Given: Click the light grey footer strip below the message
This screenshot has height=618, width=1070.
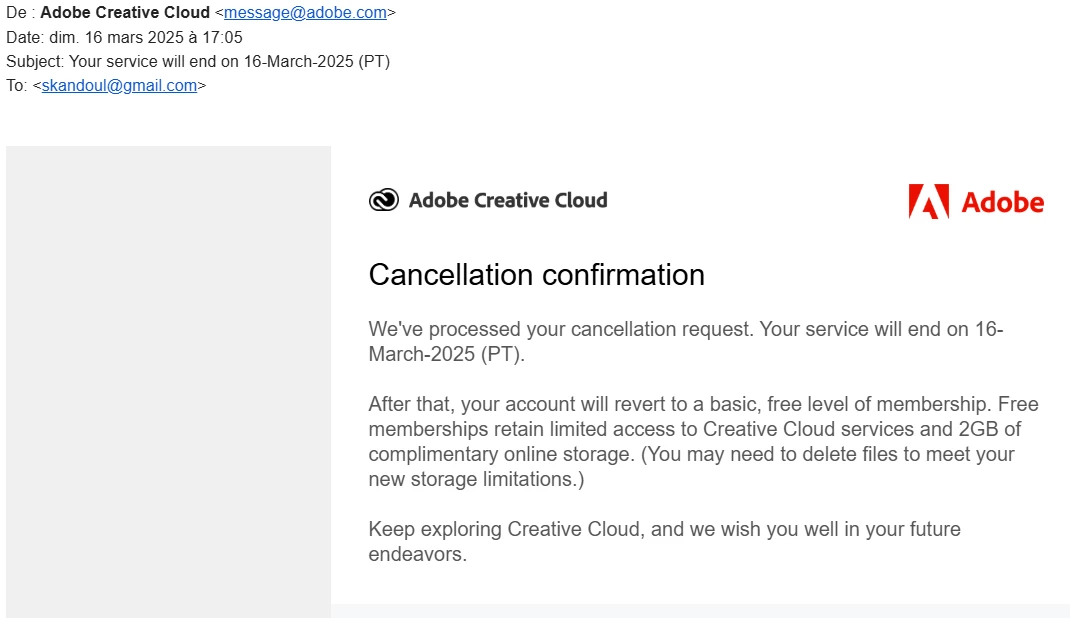Looking at the screenshot, I should 700,610.
